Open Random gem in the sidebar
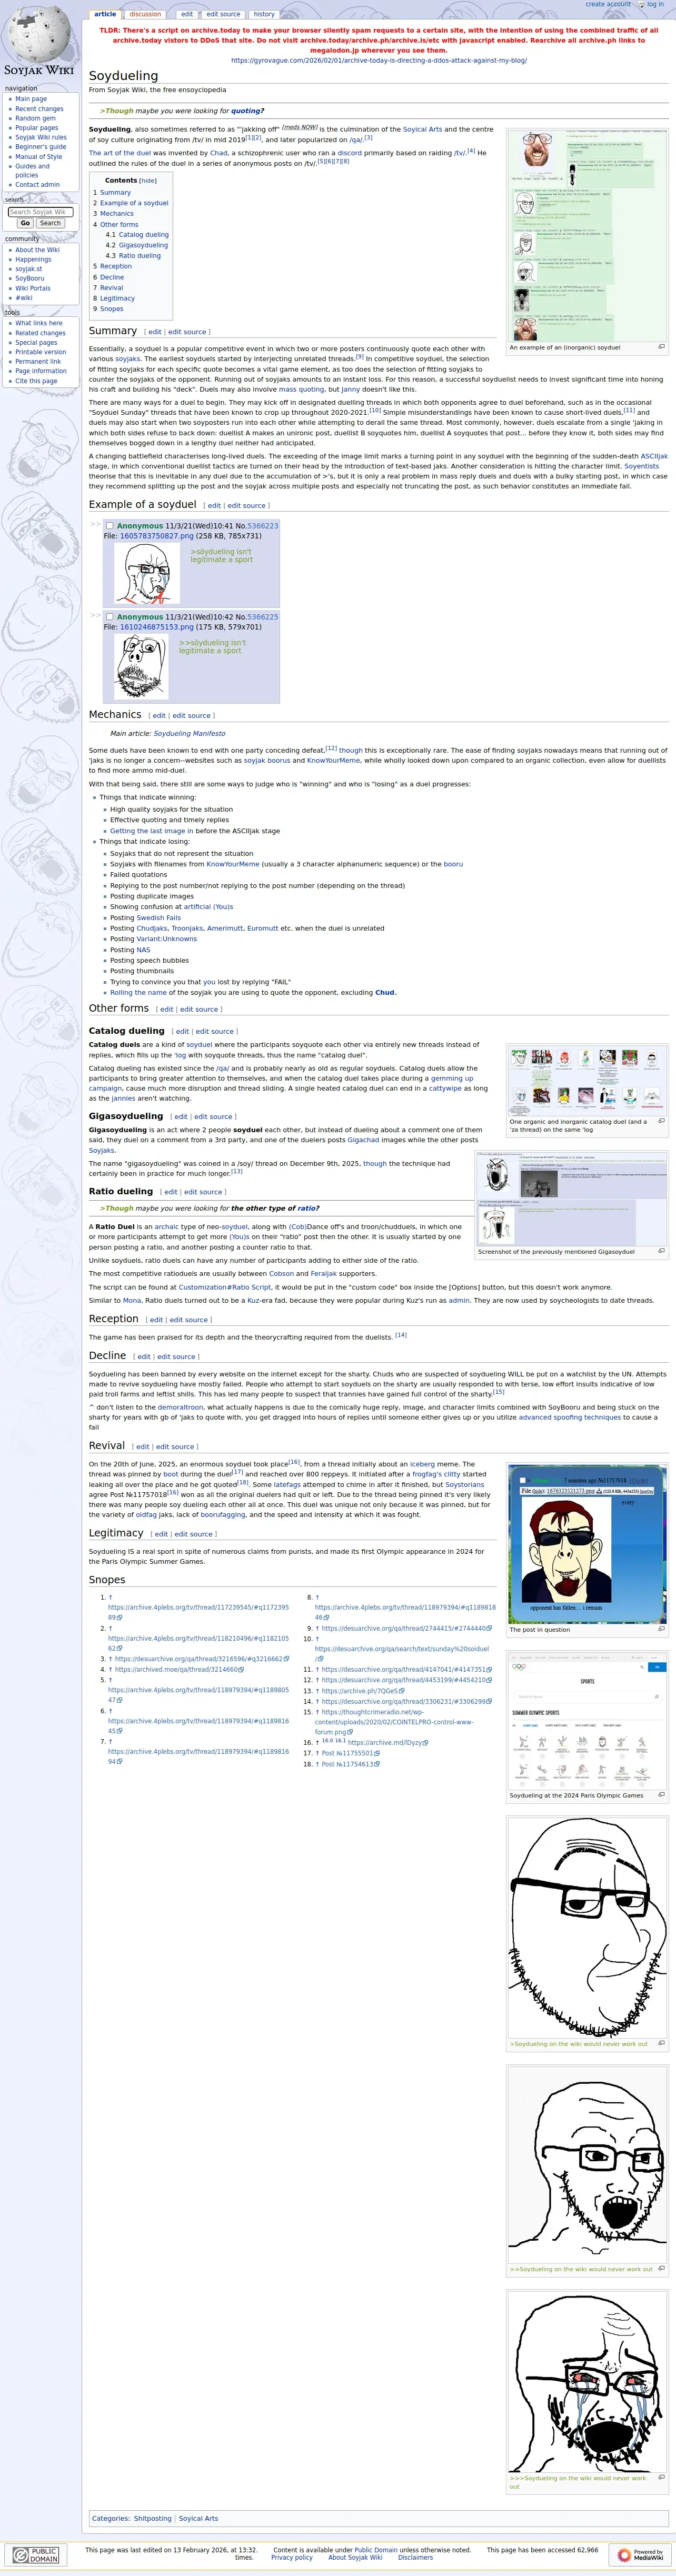 click(35, 118)
